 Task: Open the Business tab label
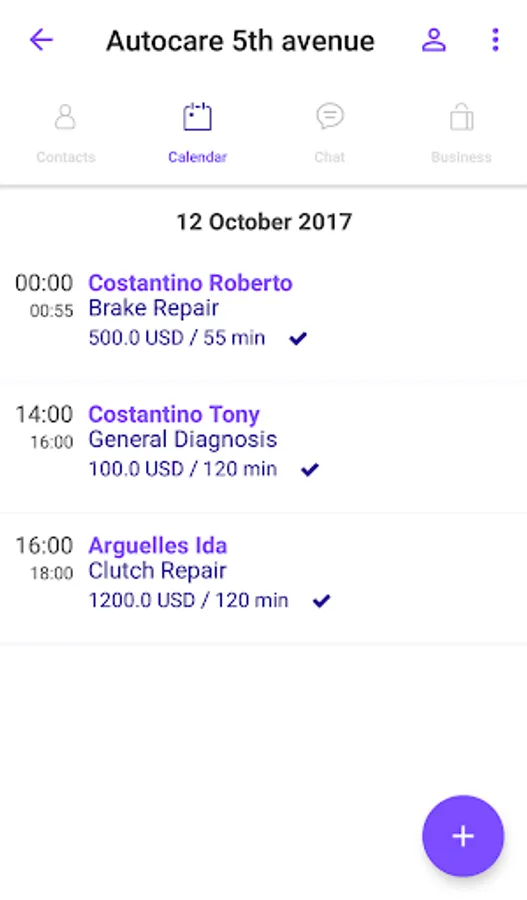462,157
